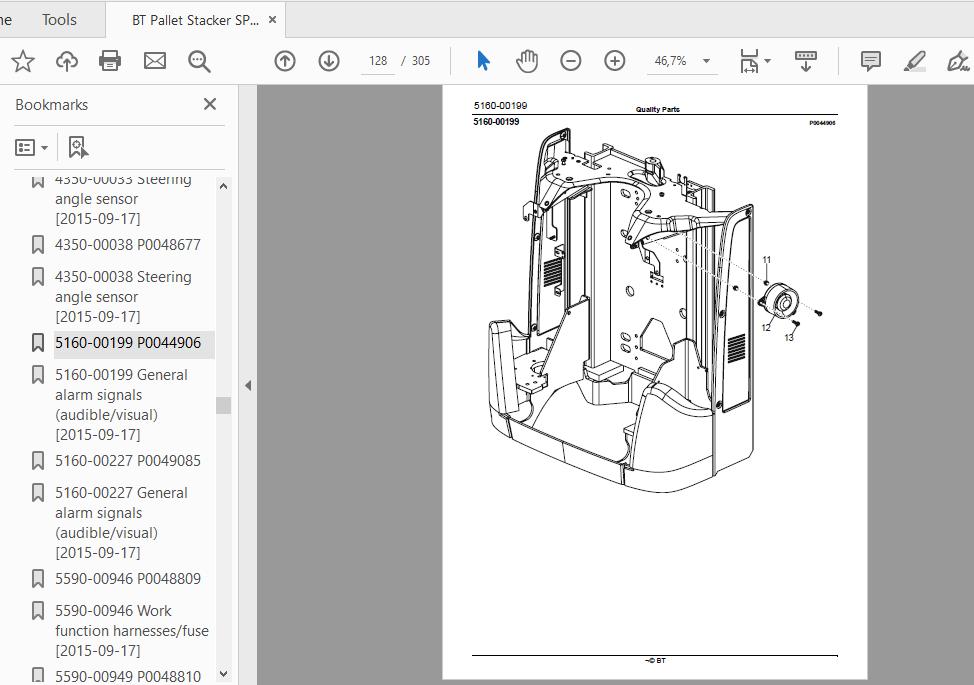Open the find text magnifier tool
Image resolution: width=974 pixels, height=685 pixels.
(x=199, y=61)
